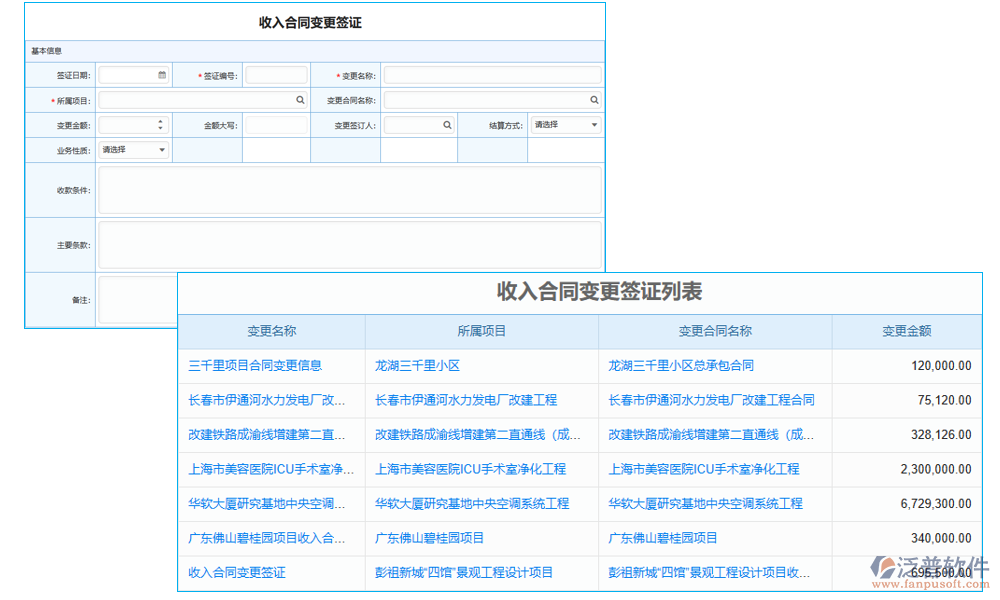Open the 业务性质 请选择 dropdown
Viewport: 1000px width, 600px height.
(x=135, y=149)
